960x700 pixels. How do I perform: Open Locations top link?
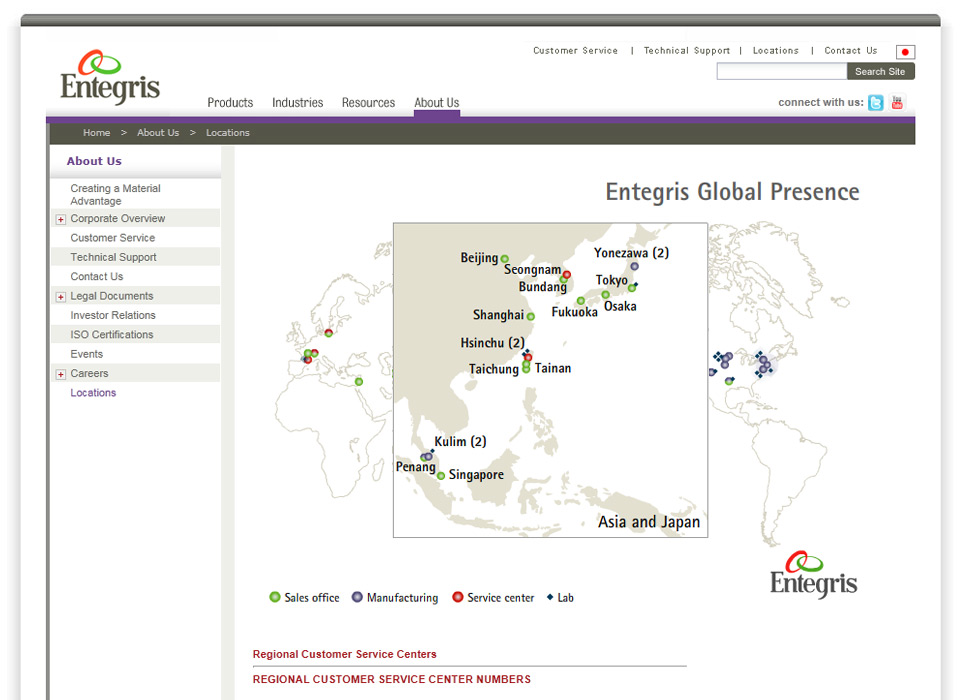click(776, 51)
